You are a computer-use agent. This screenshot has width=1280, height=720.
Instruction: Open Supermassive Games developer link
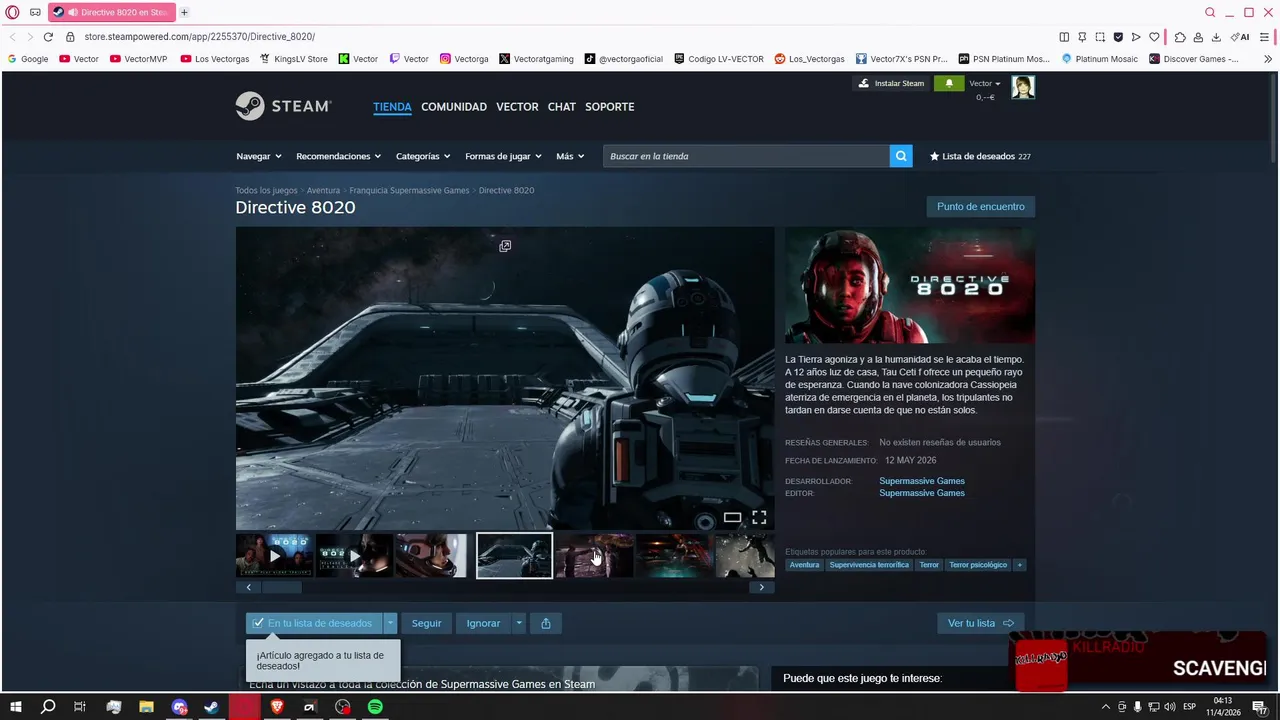click(922, 481)
